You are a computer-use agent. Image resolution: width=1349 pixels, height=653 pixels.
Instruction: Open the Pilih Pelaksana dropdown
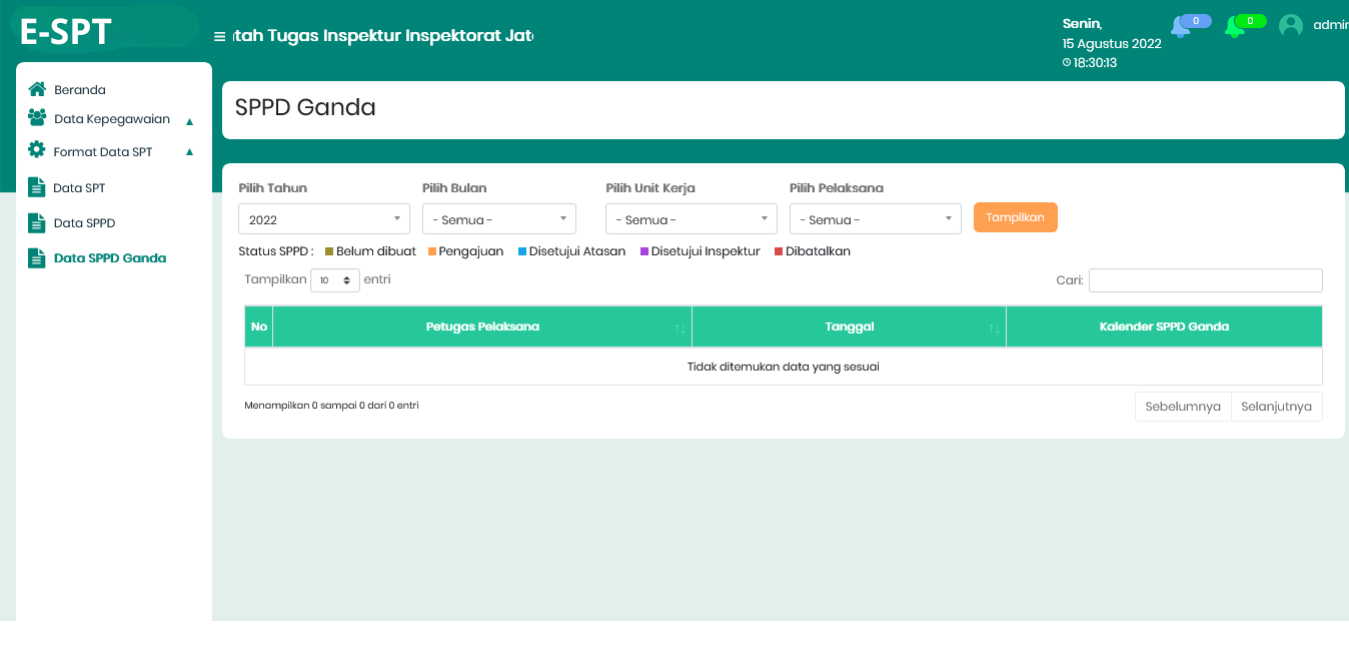point(875,219)
